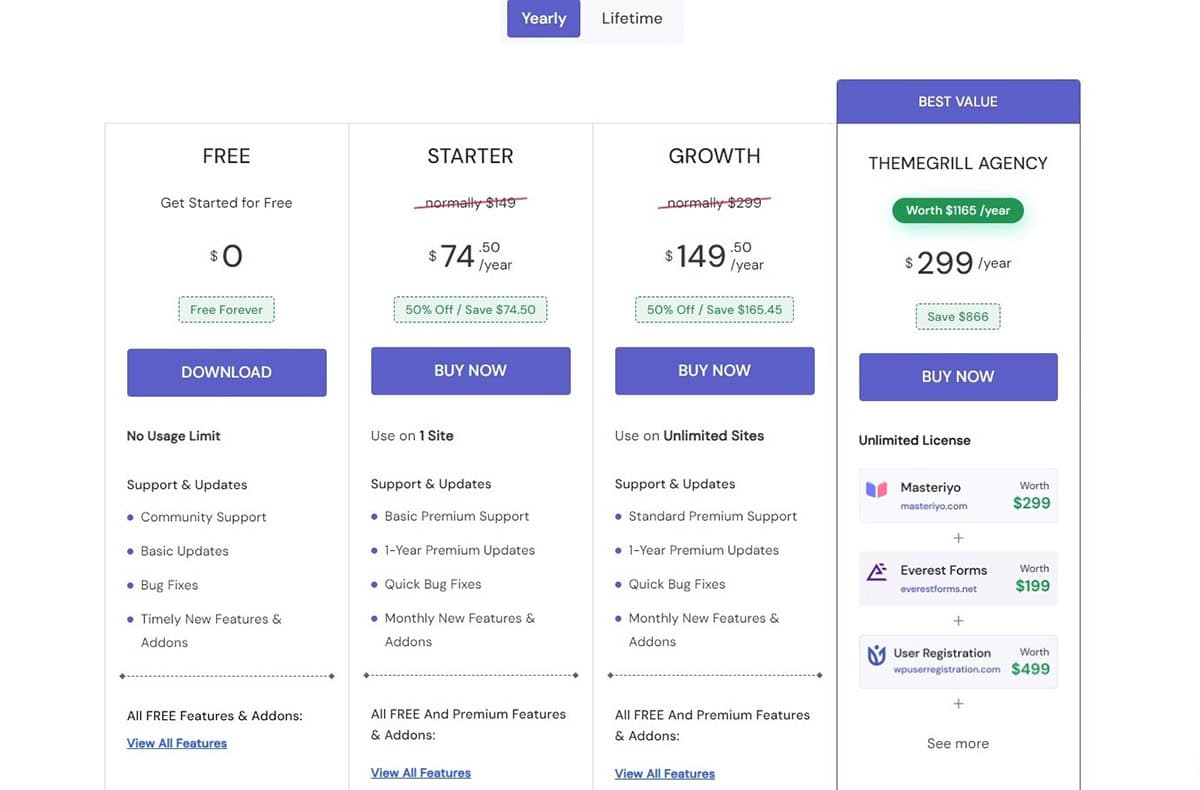Expand See more in Agency plan
The height and width of the screenshot is (790, 1200).
[958, 743]
